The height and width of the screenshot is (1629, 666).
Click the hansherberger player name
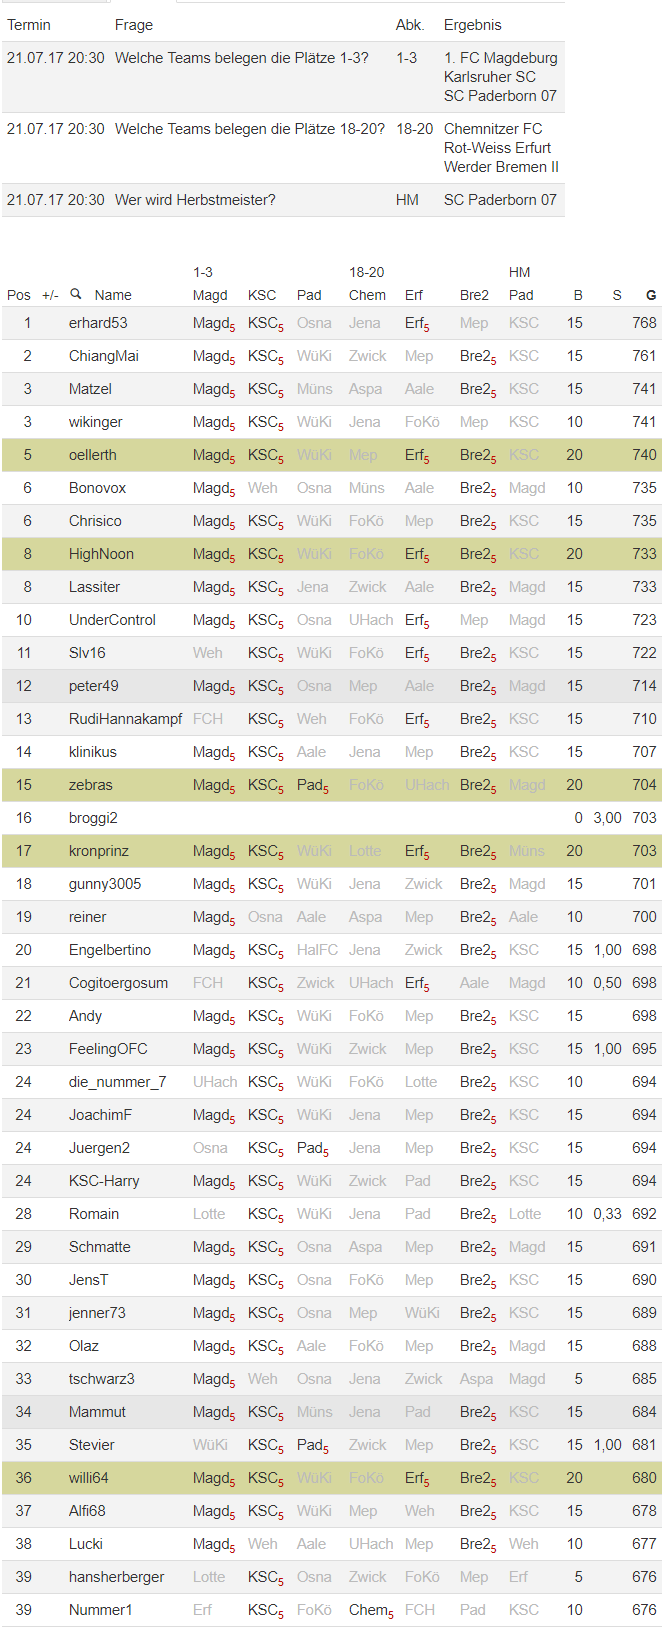coord(116,1577)
